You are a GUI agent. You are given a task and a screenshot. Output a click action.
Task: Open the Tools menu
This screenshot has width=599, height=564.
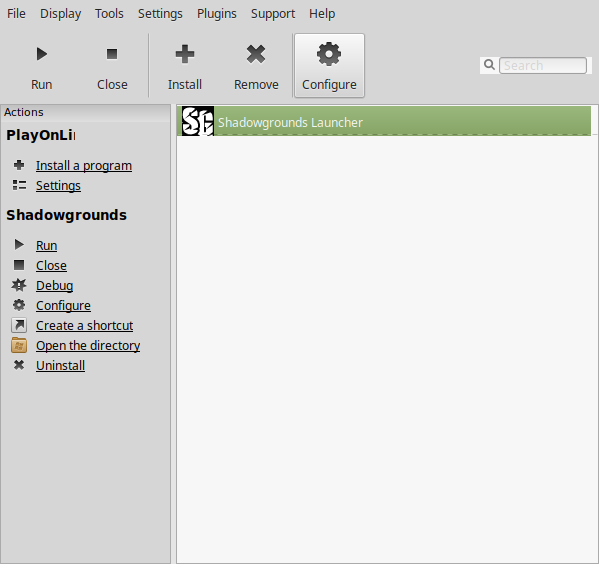[x=109, y=14]
